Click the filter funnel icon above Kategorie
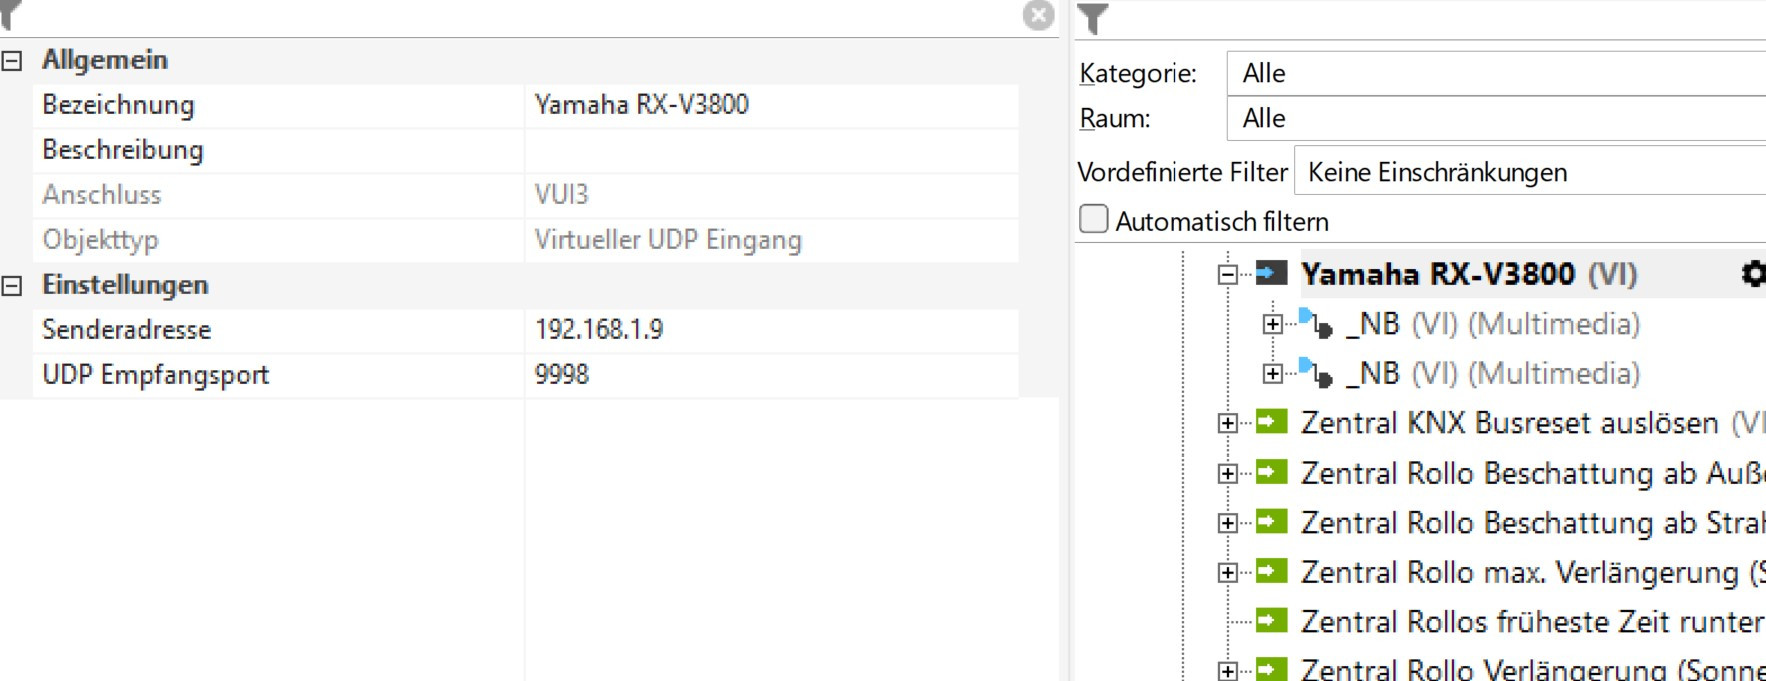This screenshot has height=681, width=1766. pos(1093,18)
